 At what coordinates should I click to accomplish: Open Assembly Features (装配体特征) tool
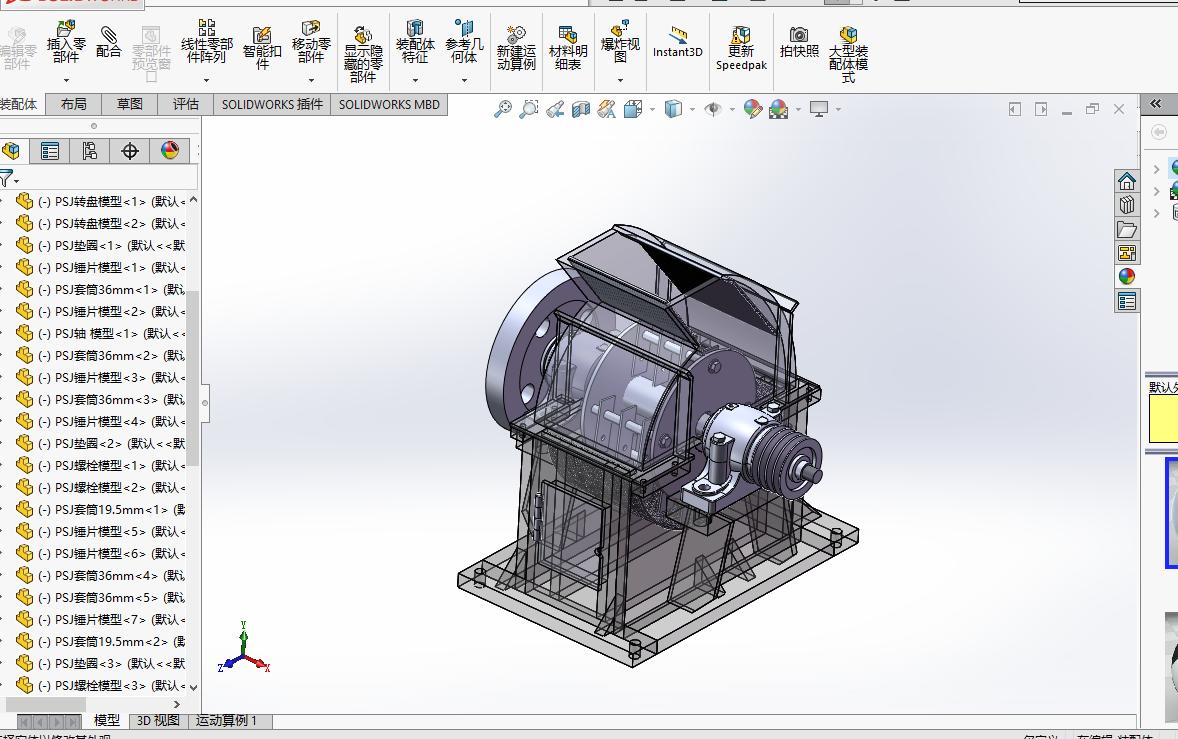[415, 42]
